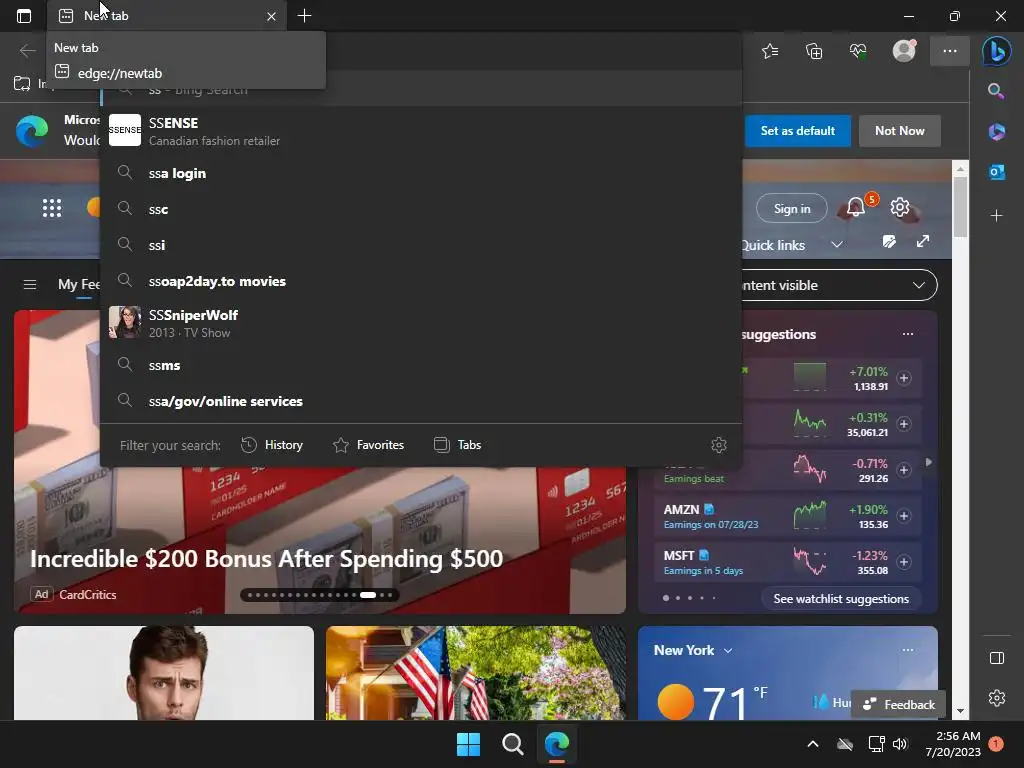Click the page's vertical scrollbar thumb
Viewport: 1024px width, 768px height.
960,206
